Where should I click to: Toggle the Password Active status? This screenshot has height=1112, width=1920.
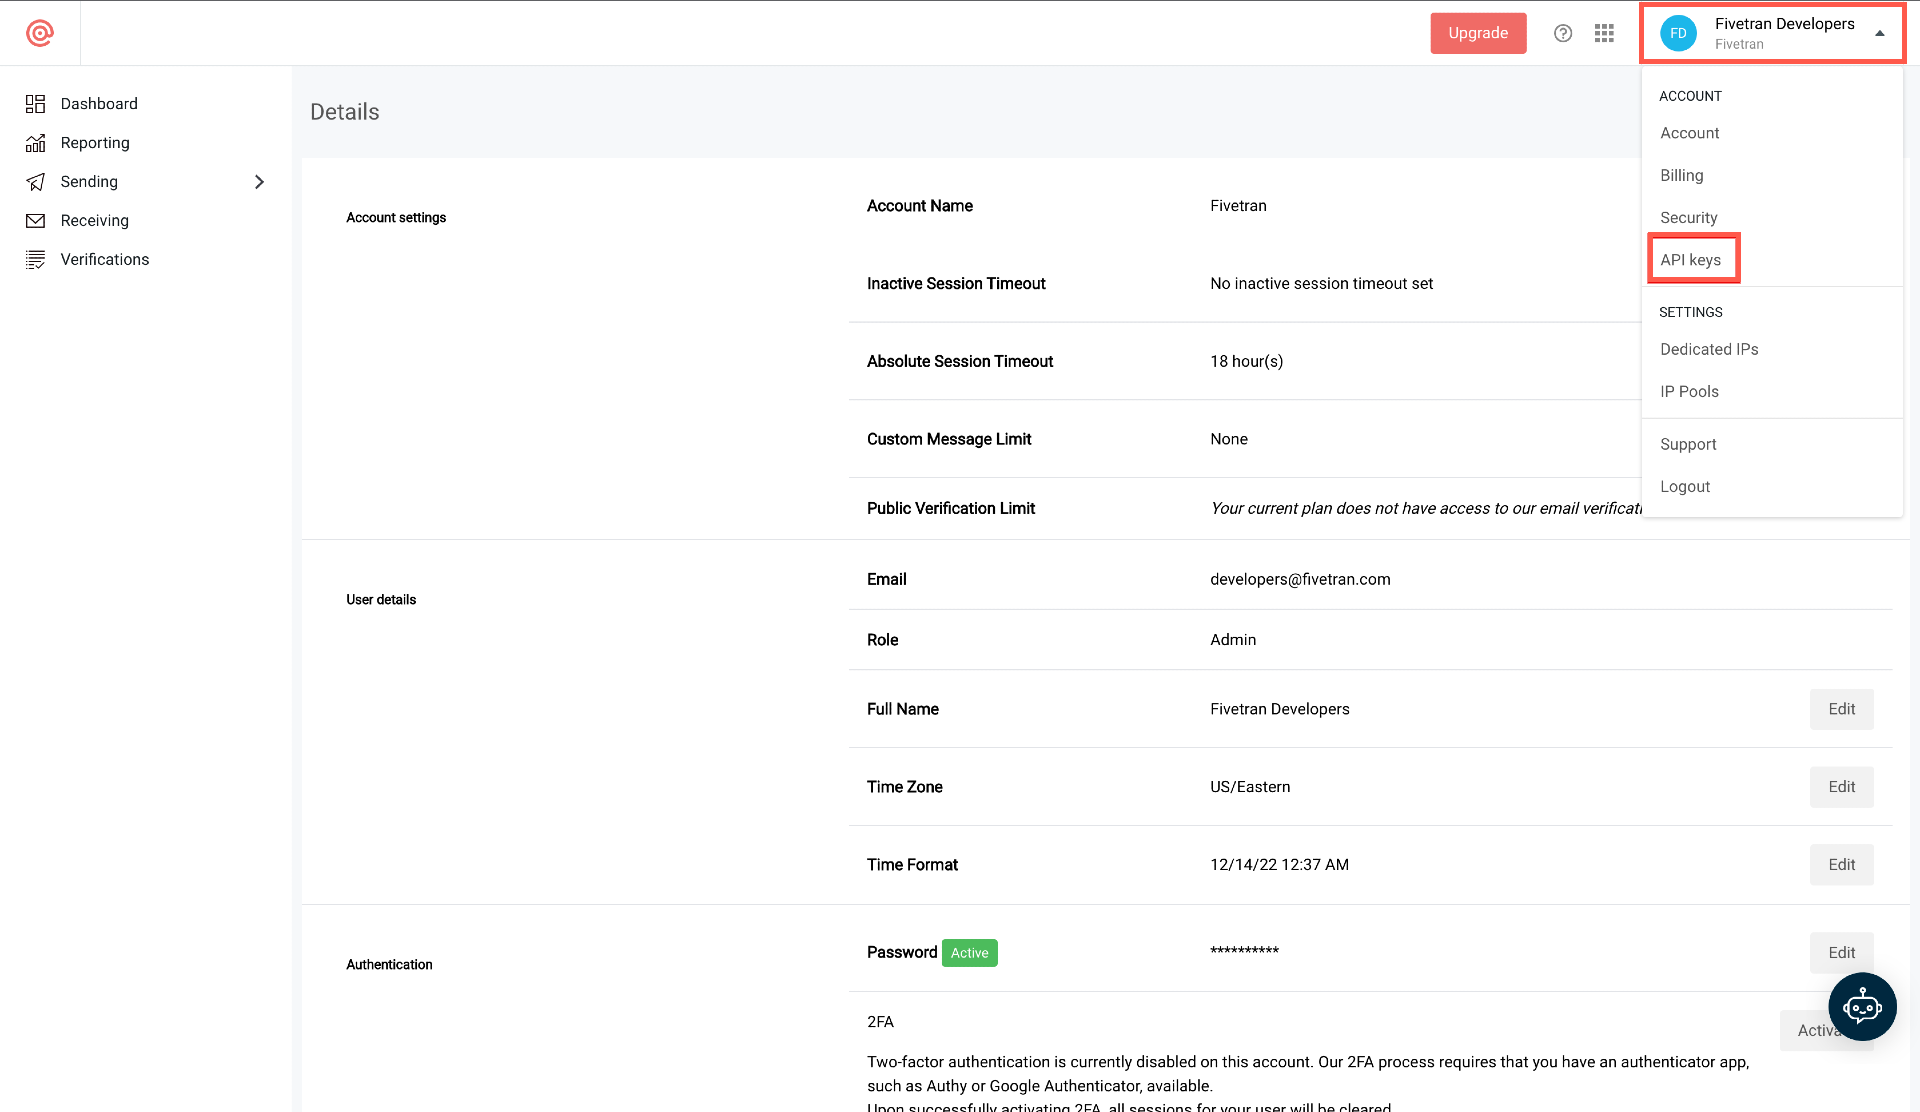pyautogui.click(x=970, y=952)
